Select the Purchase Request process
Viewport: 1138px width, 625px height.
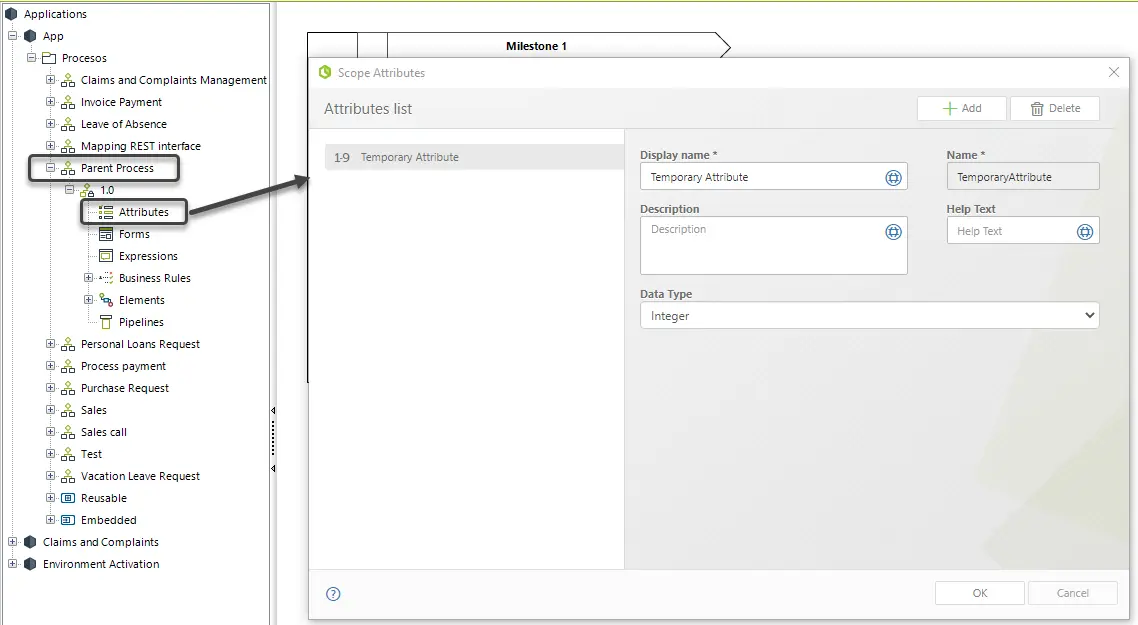[x=125, y=388]
